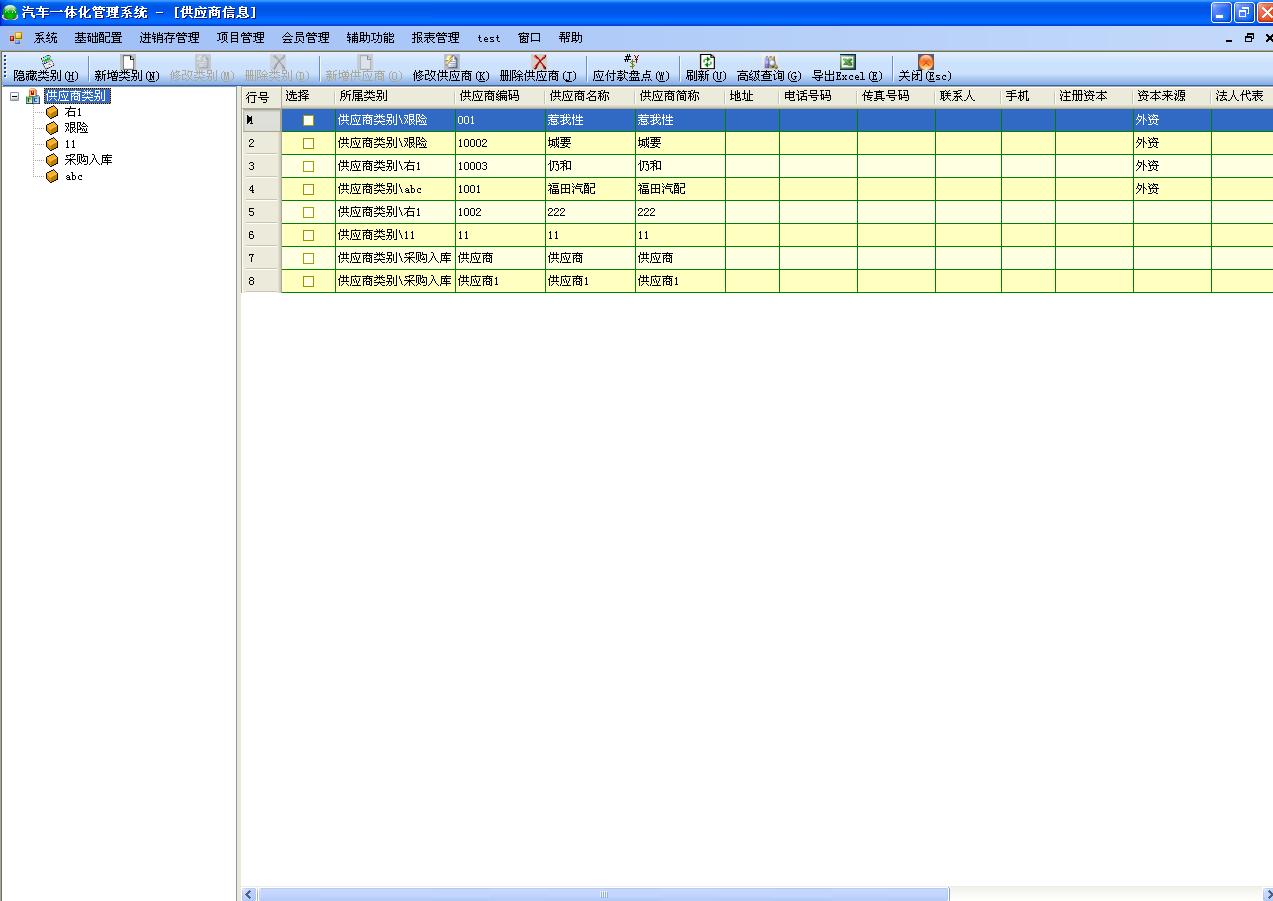Click the 电话号码 column header
Image resolution: width=1273 pixels, height=901 pixels.
[818, 97]
